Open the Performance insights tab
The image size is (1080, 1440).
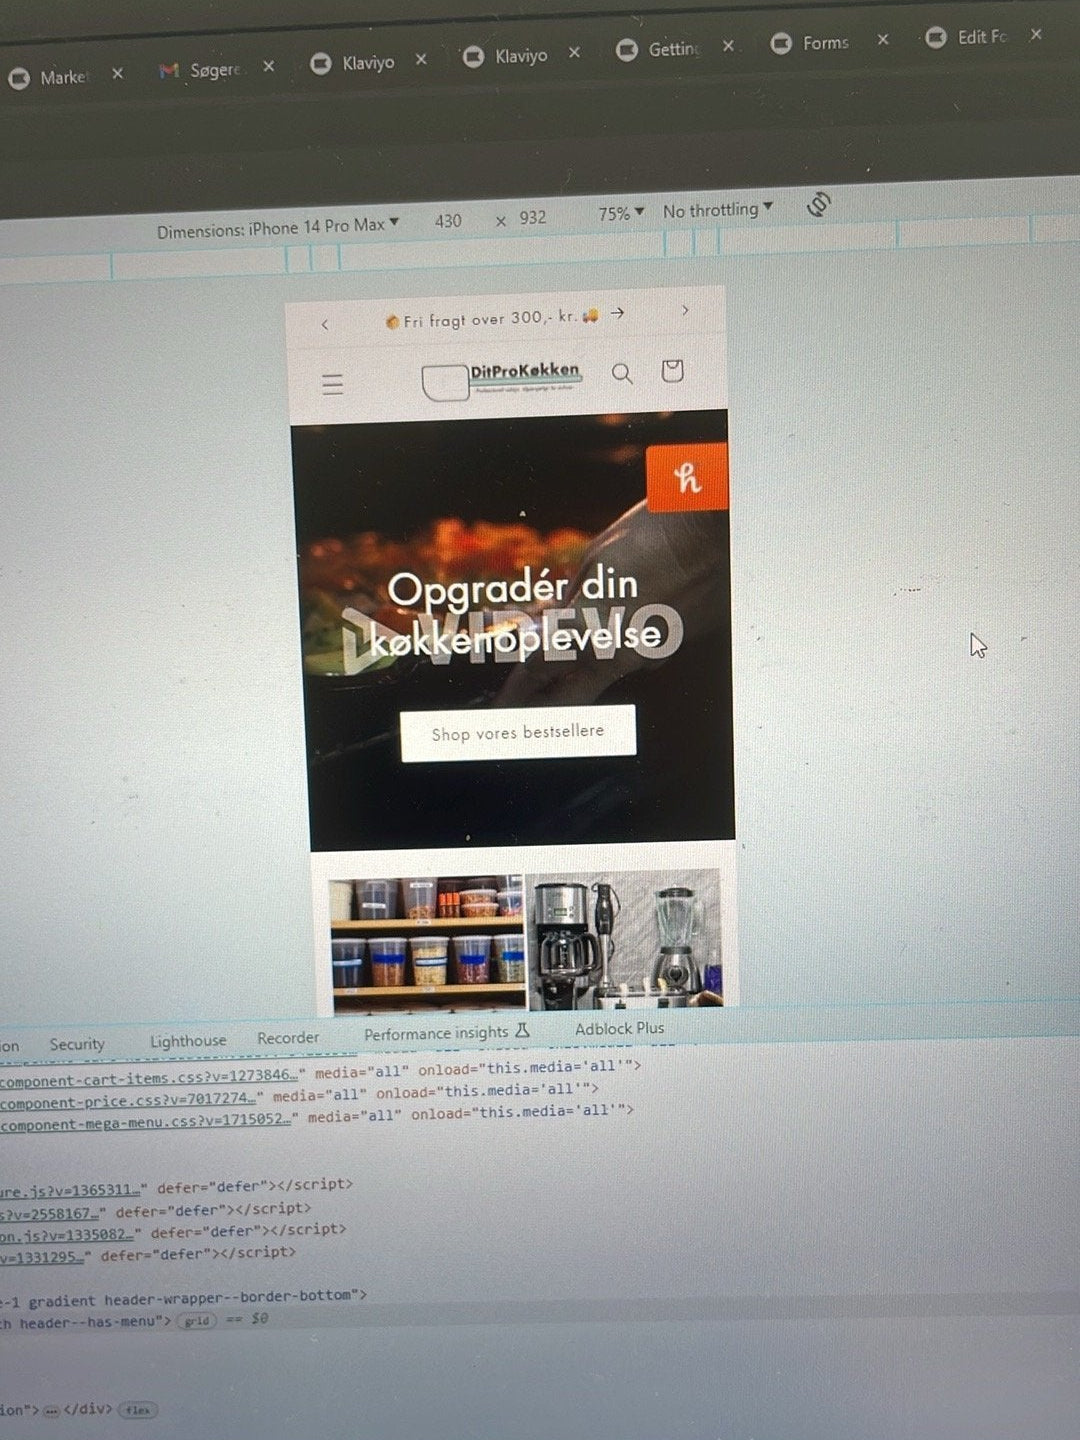coord(446,1032)
